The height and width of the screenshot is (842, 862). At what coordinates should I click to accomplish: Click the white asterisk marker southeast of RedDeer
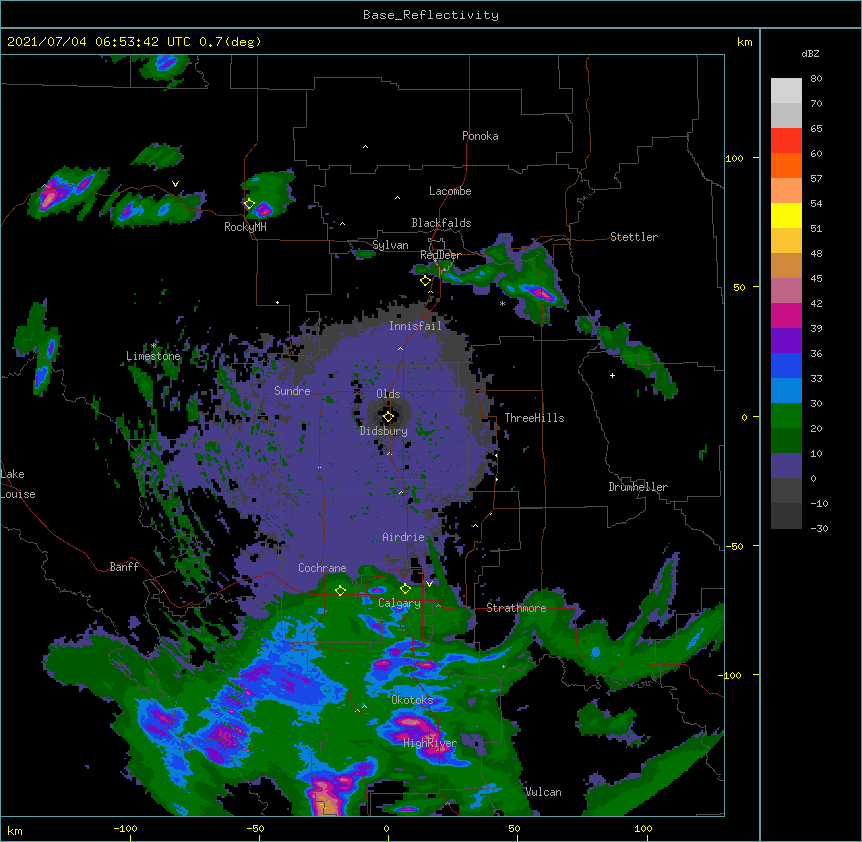click(502, 303)
